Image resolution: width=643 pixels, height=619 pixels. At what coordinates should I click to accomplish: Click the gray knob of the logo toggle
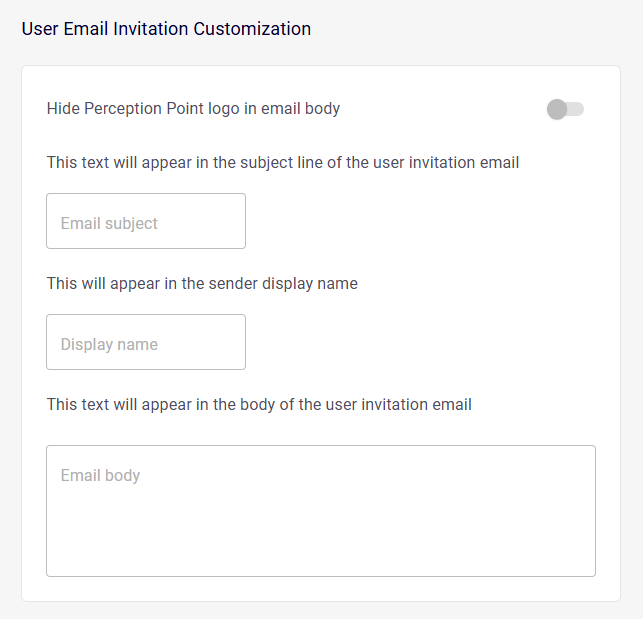click(x=557, y=109)
